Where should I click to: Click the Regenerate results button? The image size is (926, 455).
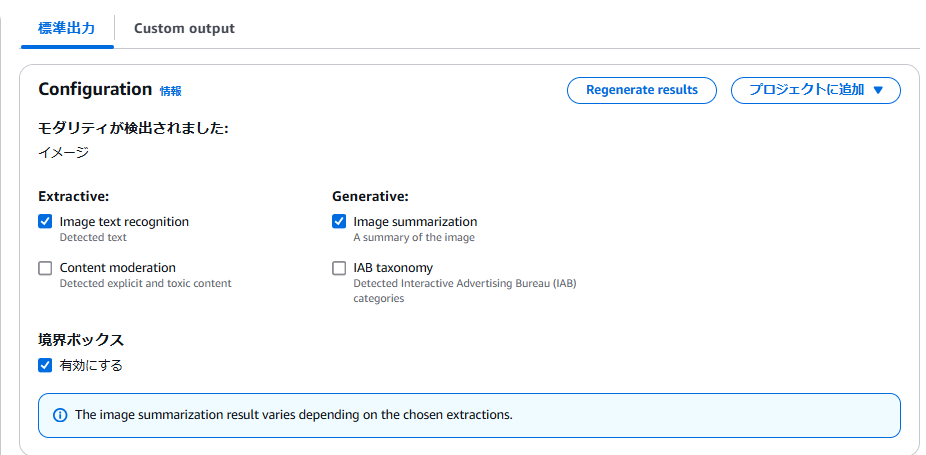(642, 90)
